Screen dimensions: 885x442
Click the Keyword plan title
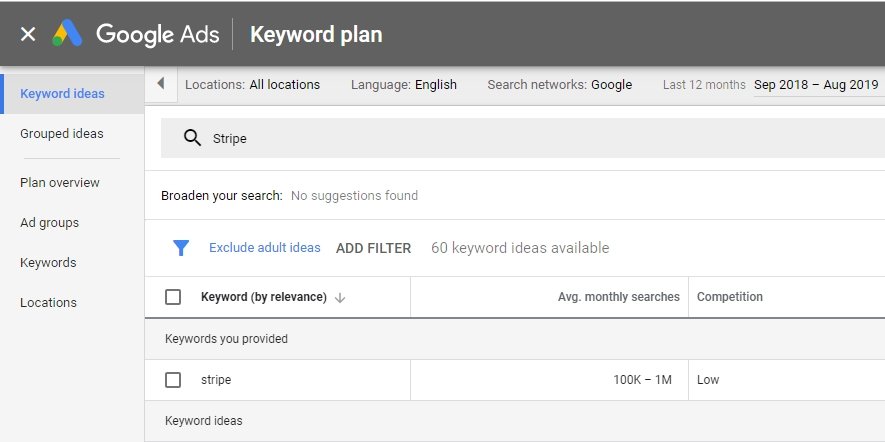316,34
